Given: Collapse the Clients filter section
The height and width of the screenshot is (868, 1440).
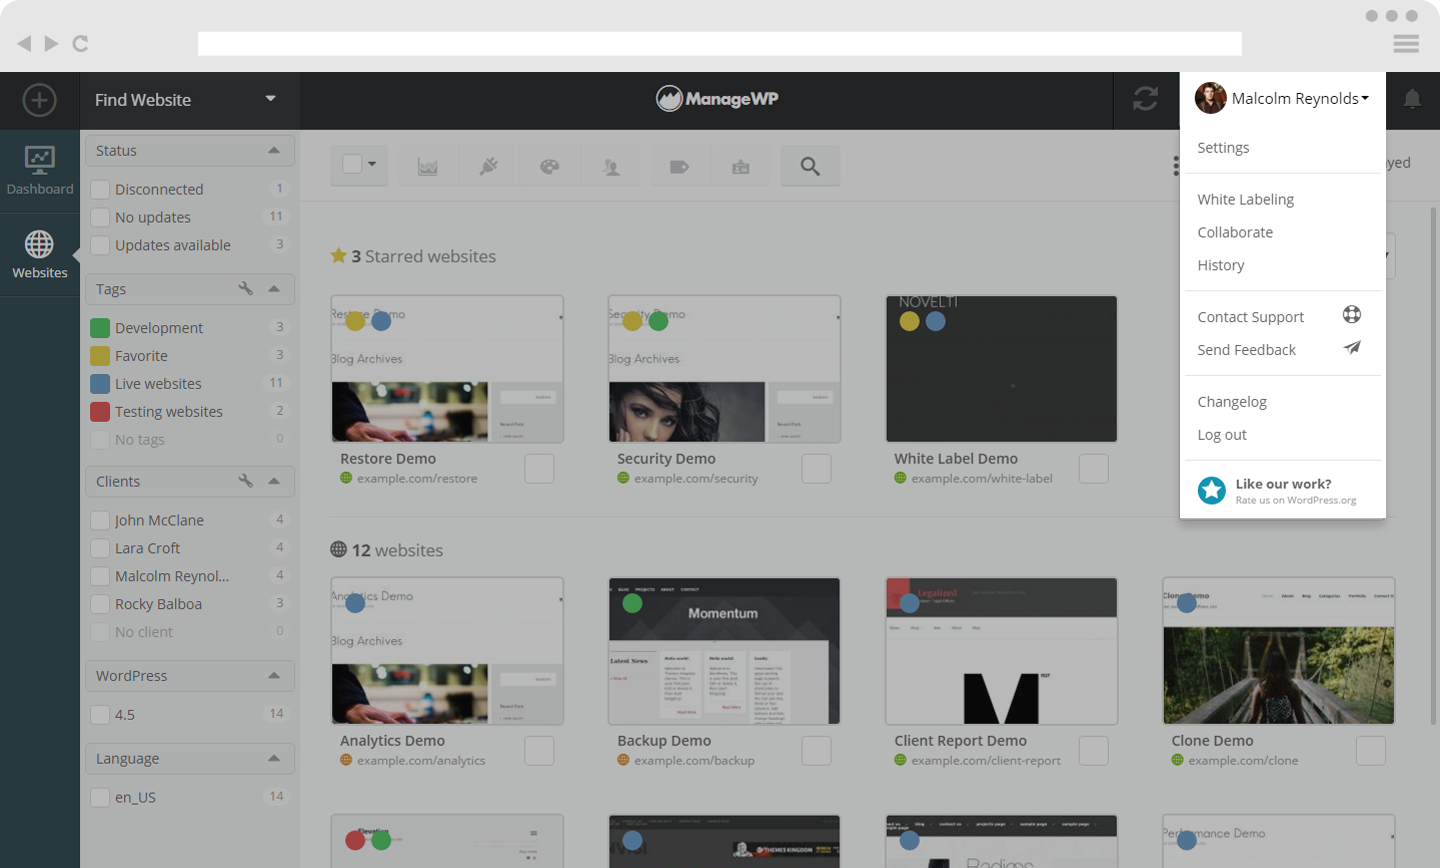Looking at the screenshot, I should click(274, 481).
